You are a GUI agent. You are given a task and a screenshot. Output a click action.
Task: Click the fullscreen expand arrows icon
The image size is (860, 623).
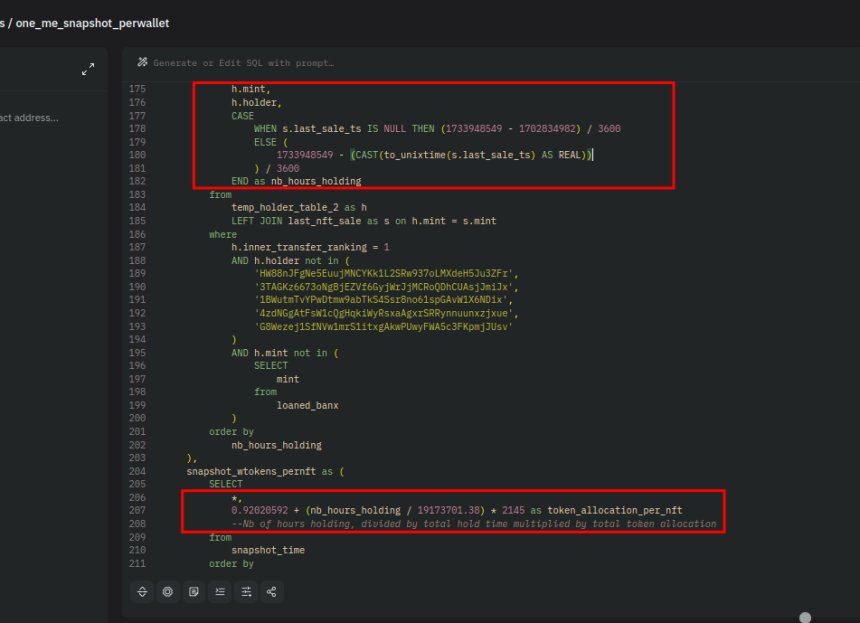click(x=88, y=69)
